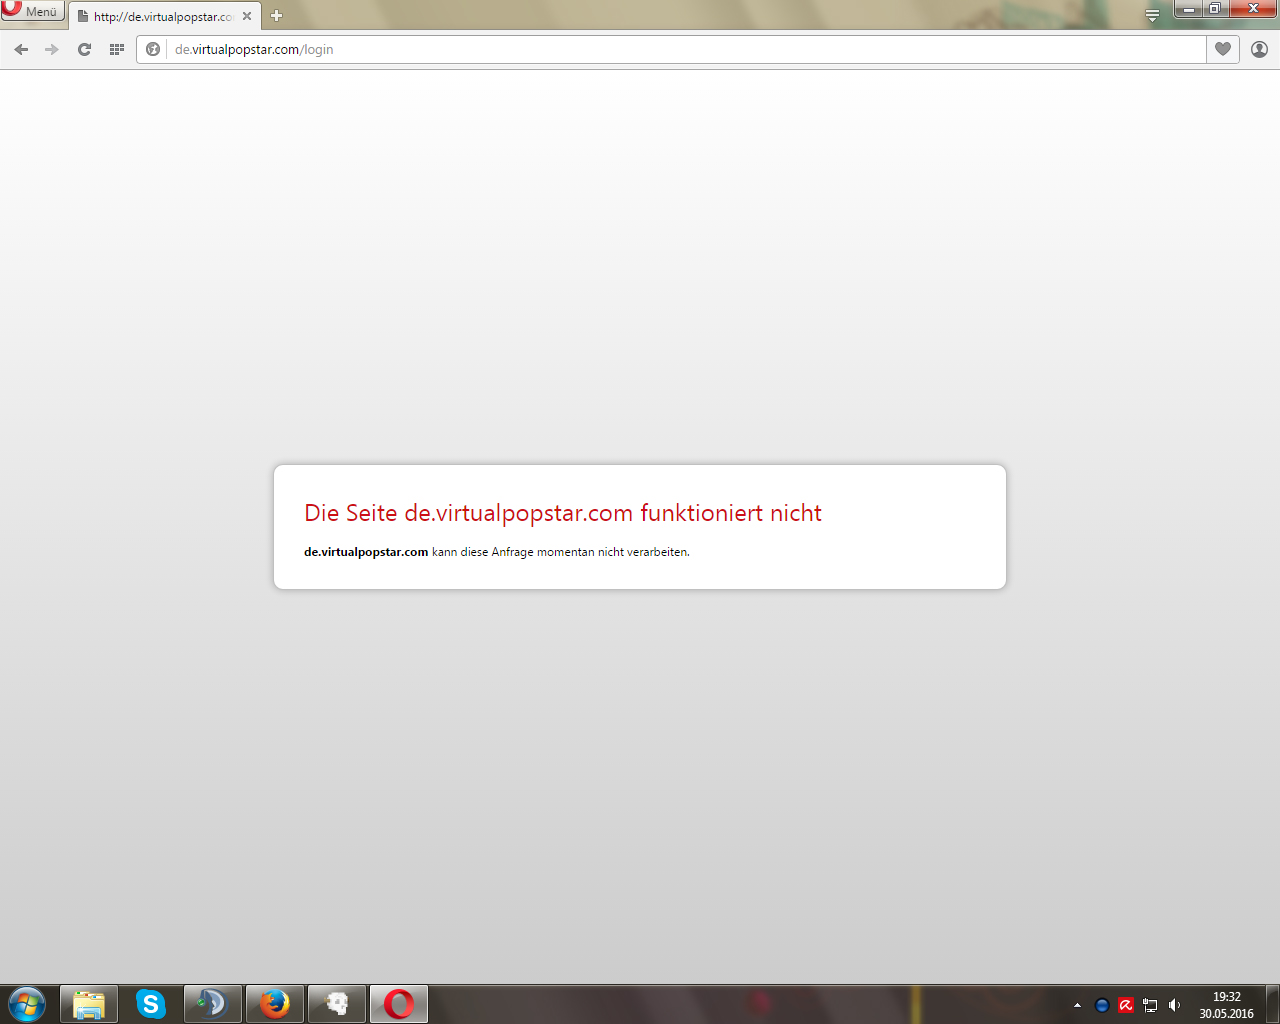Bookmark page with the heart icon

1223,49
